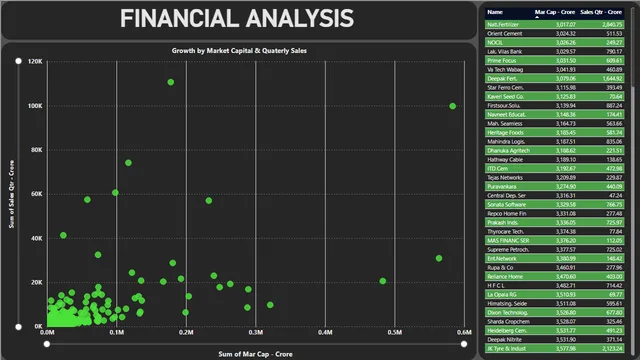Select the Central Dep. Ser row
This screenshot has height=360, width=640.
(554, 195)
